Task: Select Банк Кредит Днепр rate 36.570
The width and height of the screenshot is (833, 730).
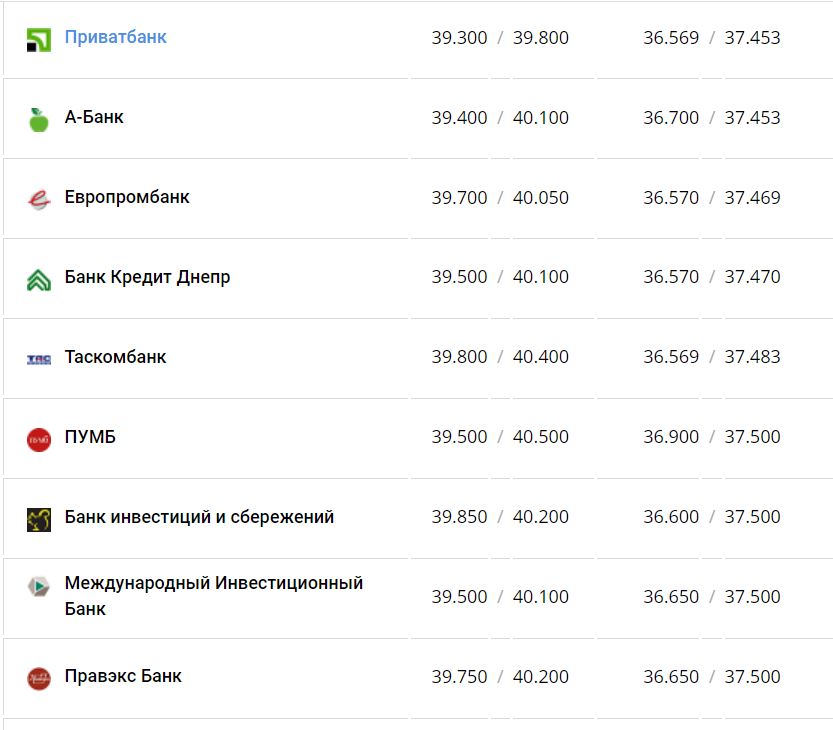Action: coord(671,277)
